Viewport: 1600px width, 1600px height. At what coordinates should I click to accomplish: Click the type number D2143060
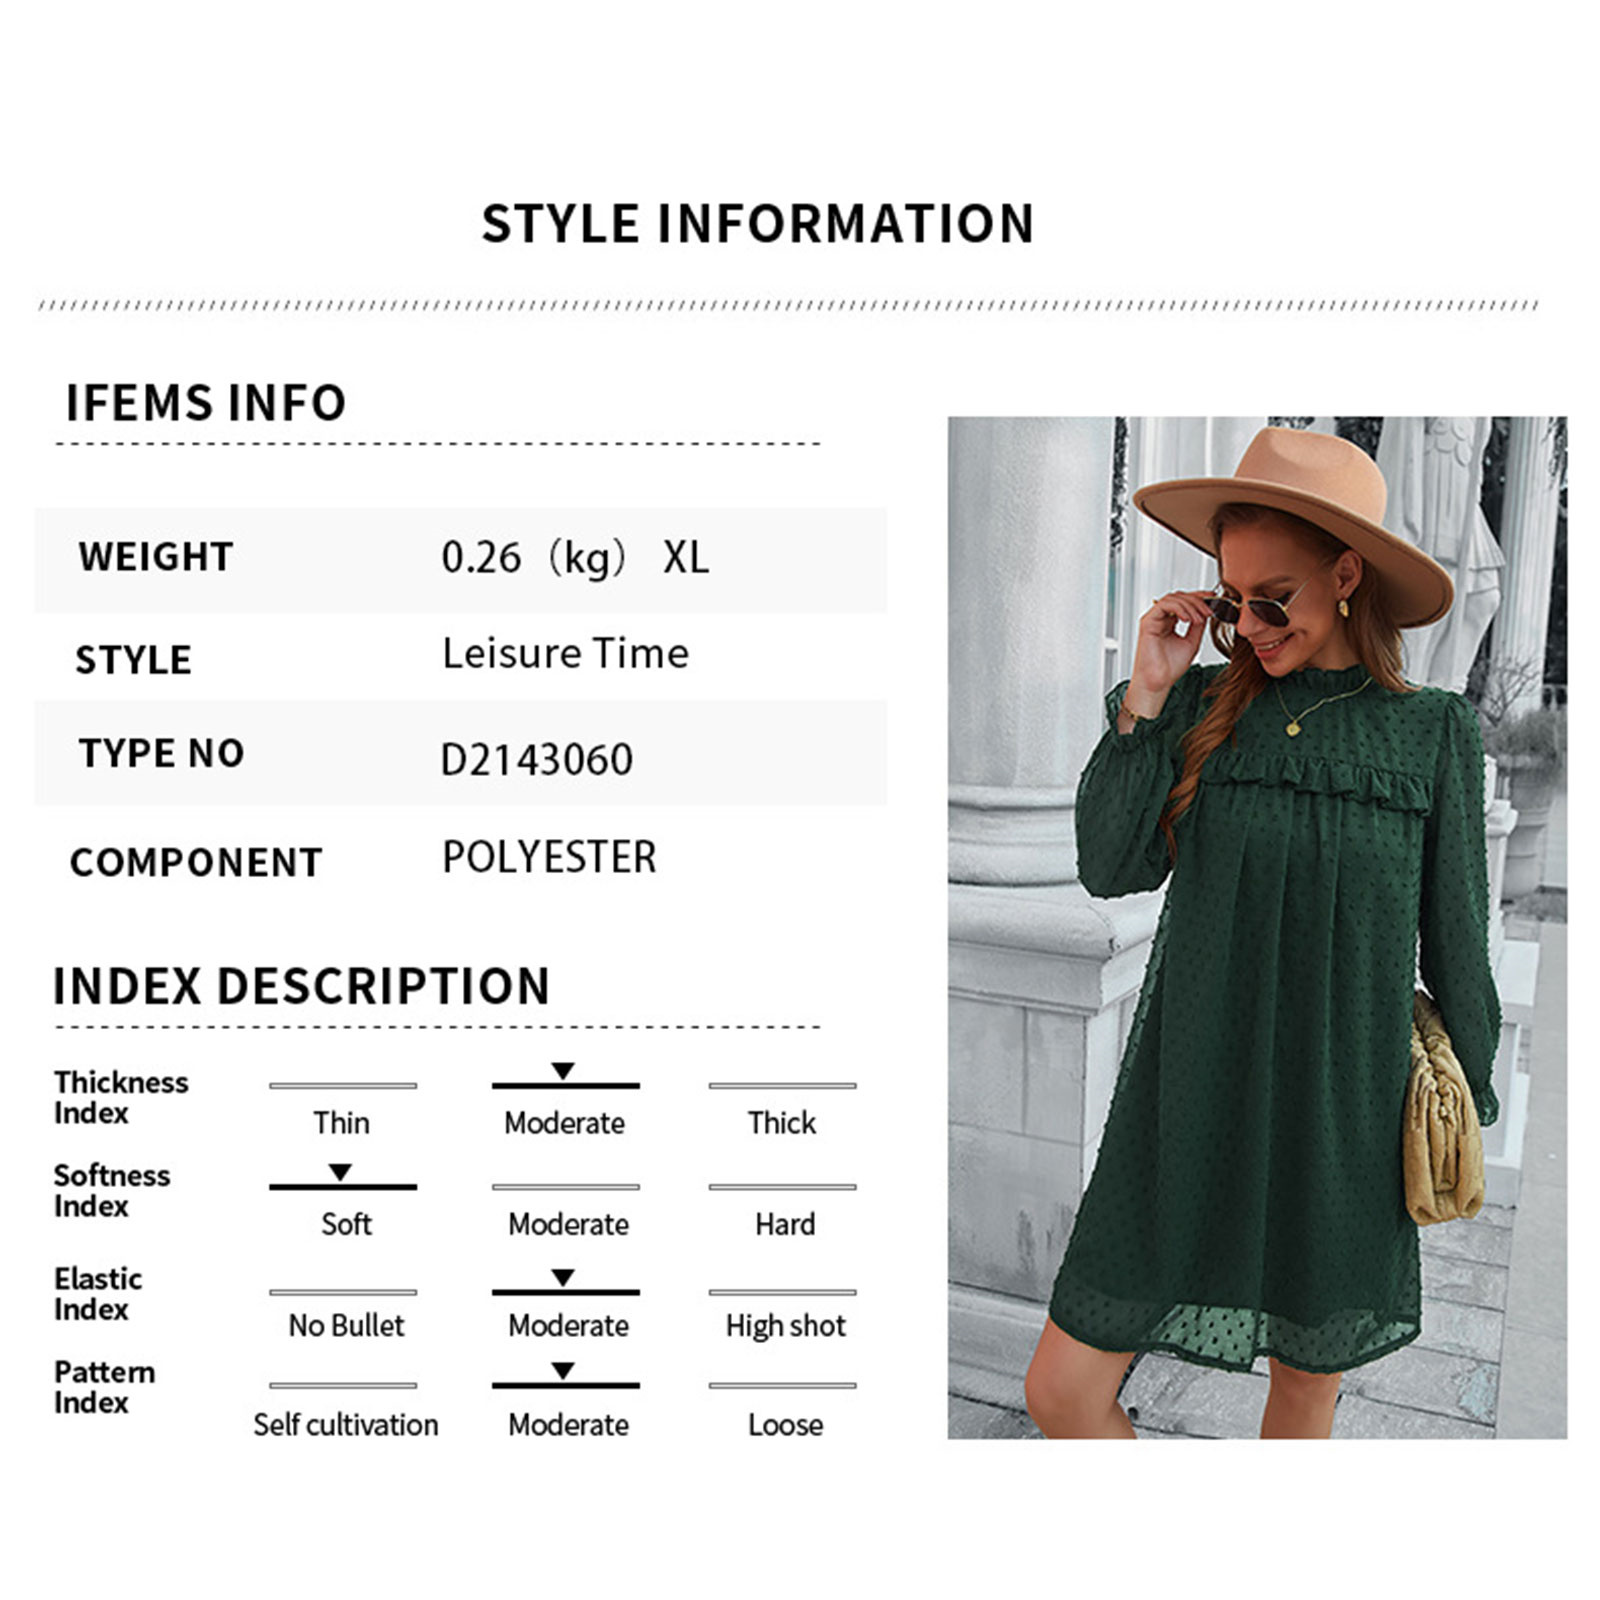point(536,760)
